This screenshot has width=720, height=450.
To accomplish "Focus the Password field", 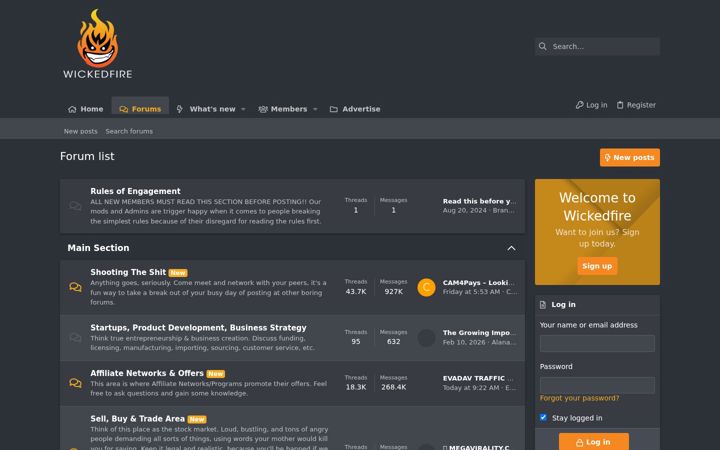I will coord(597,385).
